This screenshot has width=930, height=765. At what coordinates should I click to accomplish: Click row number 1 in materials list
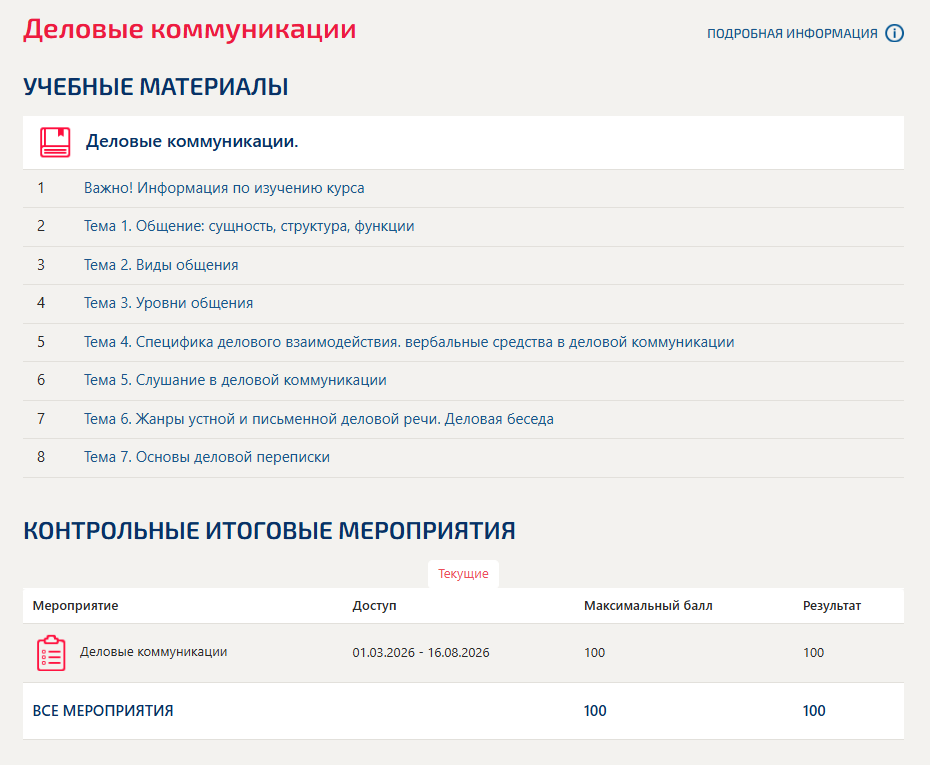41,188
